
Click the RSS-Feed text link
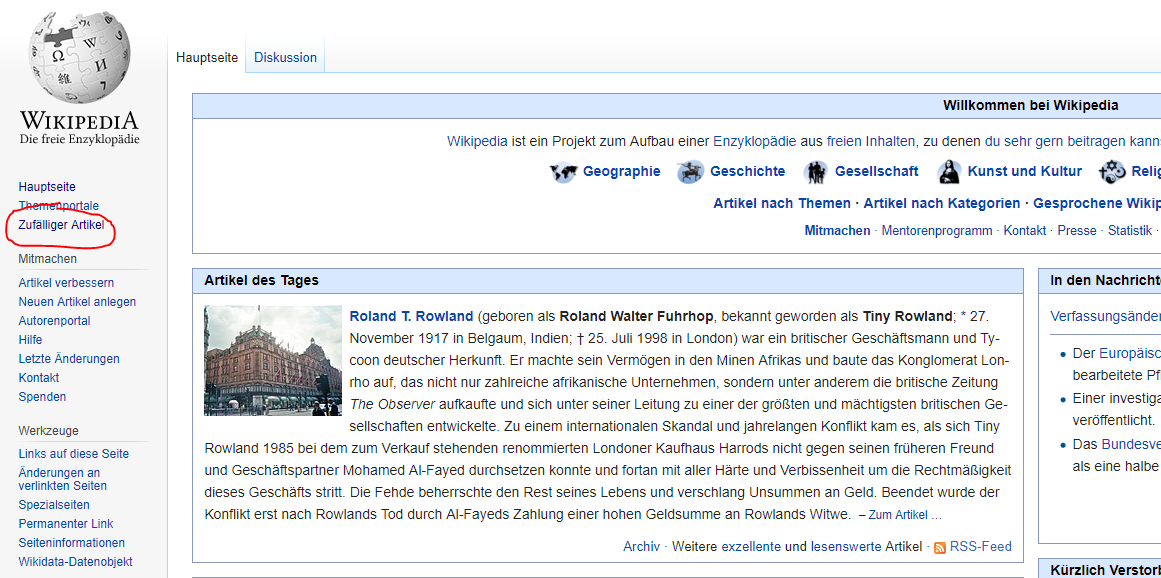click(x=980, y=547)
